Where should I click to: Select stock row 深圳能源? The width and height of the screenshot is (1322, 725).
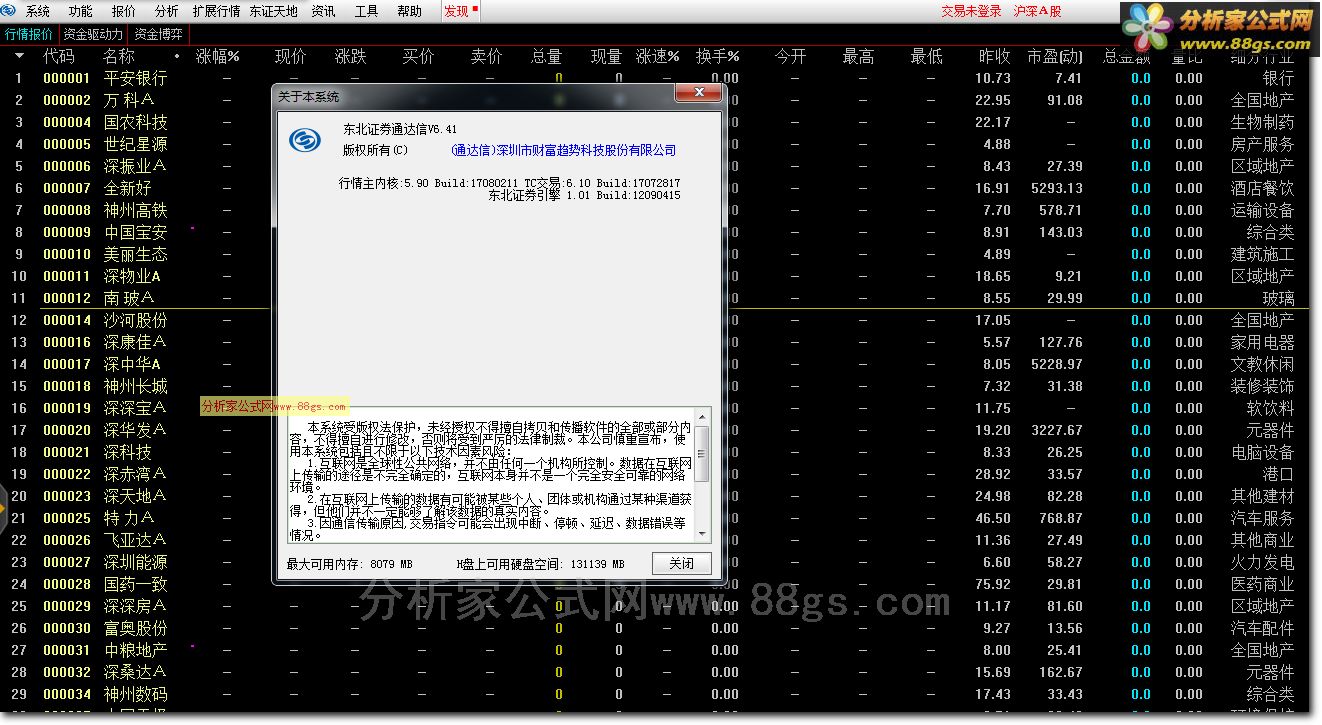point(136,562)
